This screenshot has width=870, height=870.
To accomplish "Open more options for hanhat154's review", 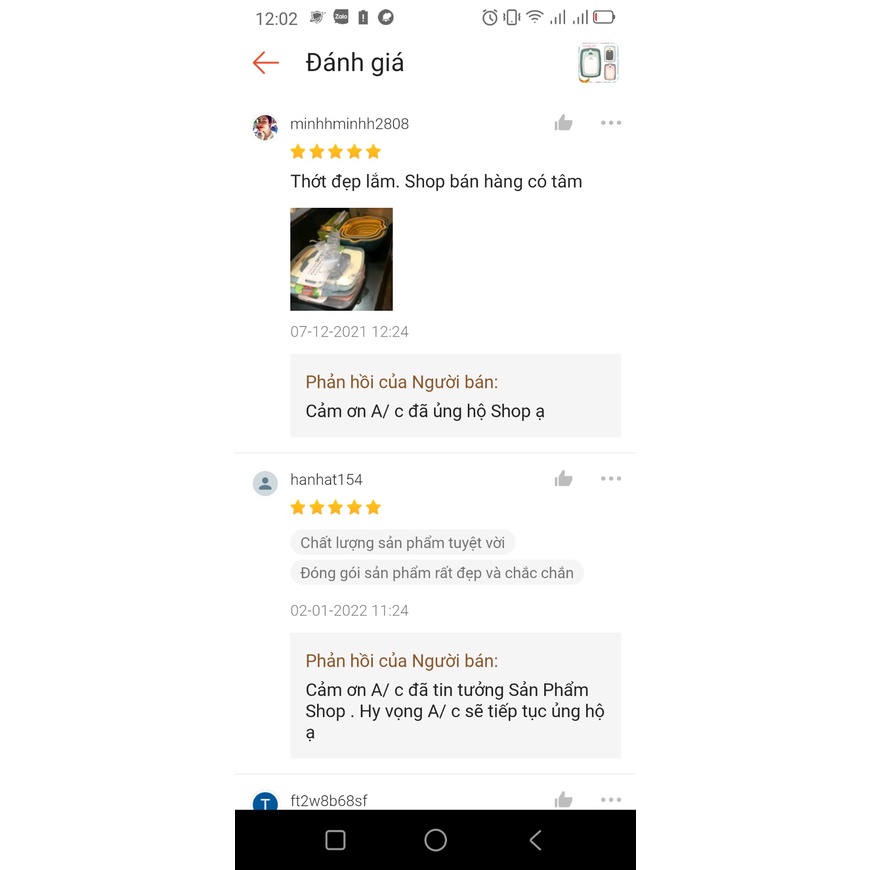I will click(x=611, y=478).
